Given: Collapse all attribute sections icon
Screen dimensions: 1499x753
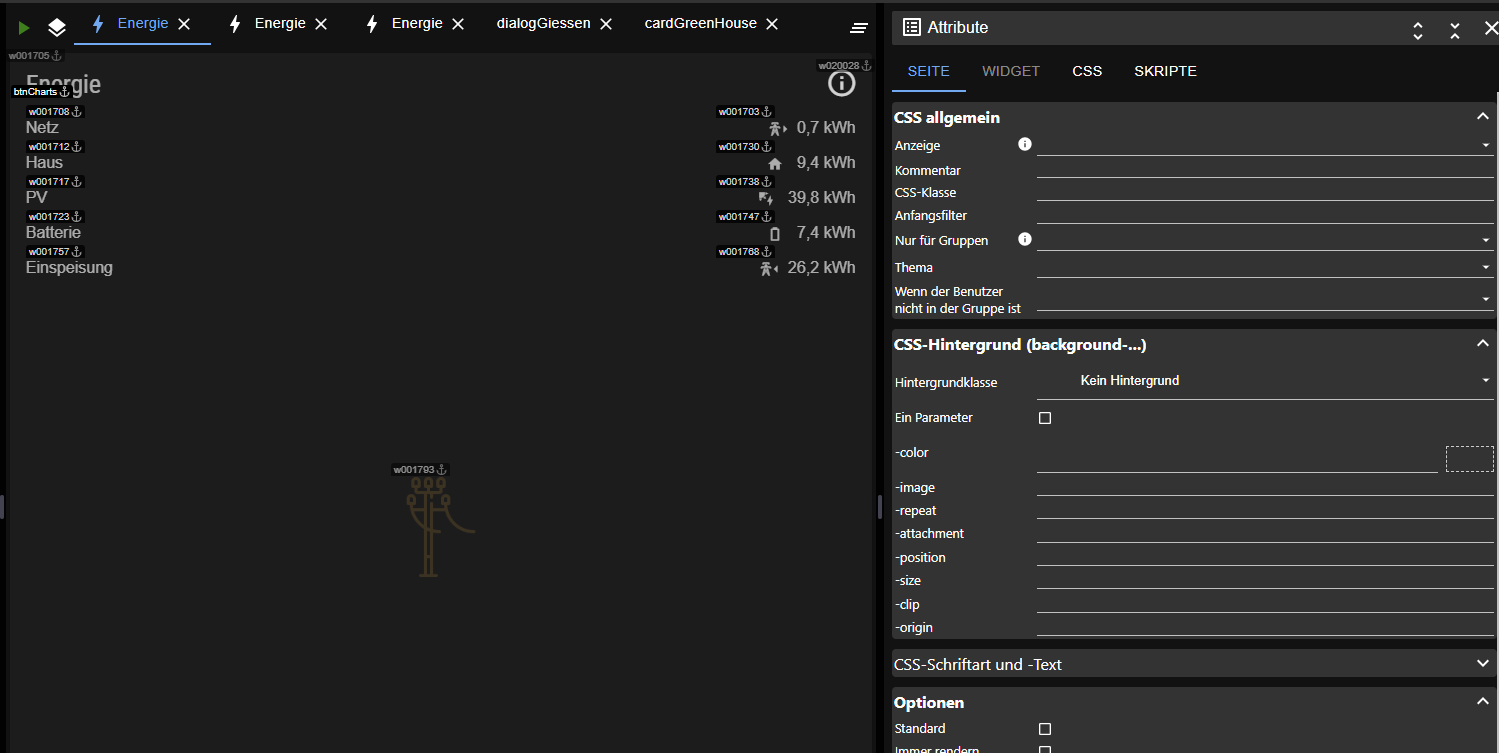Looking at the screenshot, I should [x=1455, y=30].
